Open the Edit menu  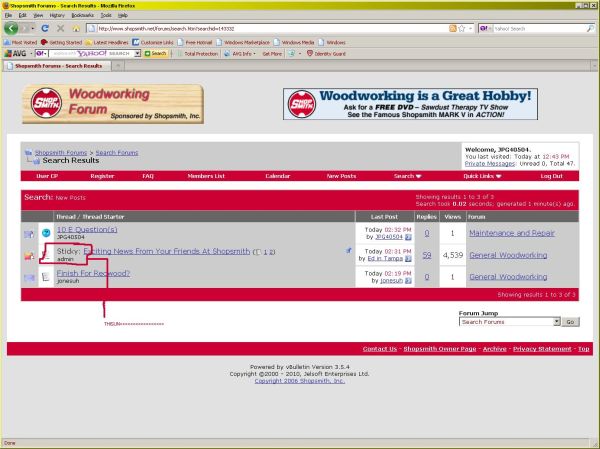pos(23,15)
